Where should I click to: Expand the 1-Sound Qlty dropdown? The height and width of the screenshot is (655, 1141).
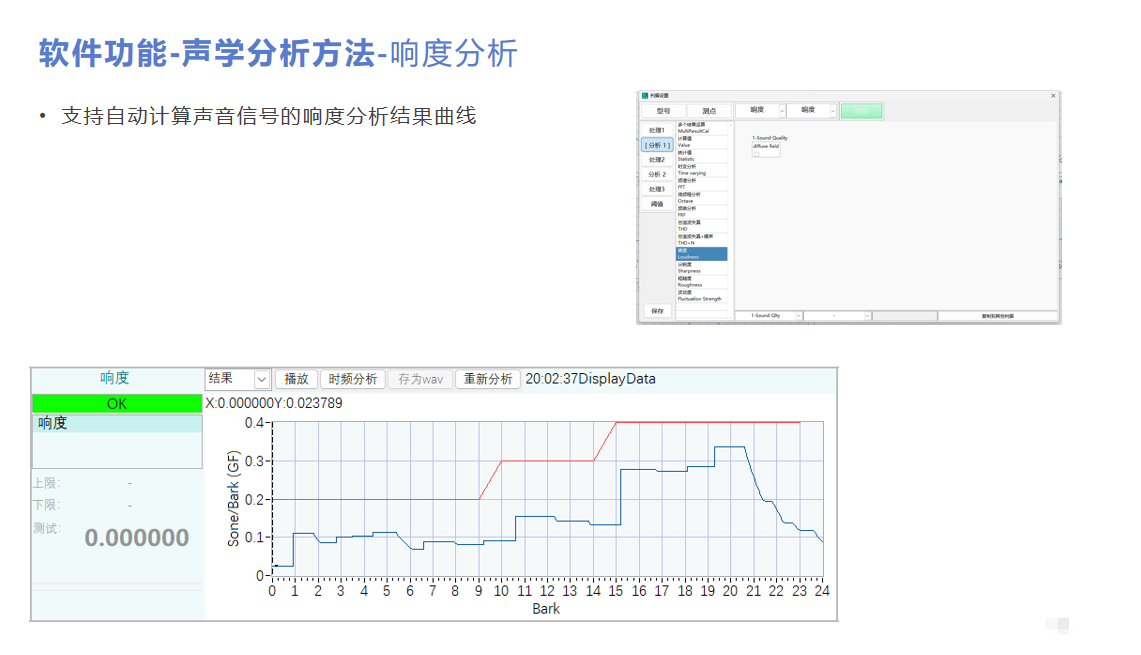798,315
